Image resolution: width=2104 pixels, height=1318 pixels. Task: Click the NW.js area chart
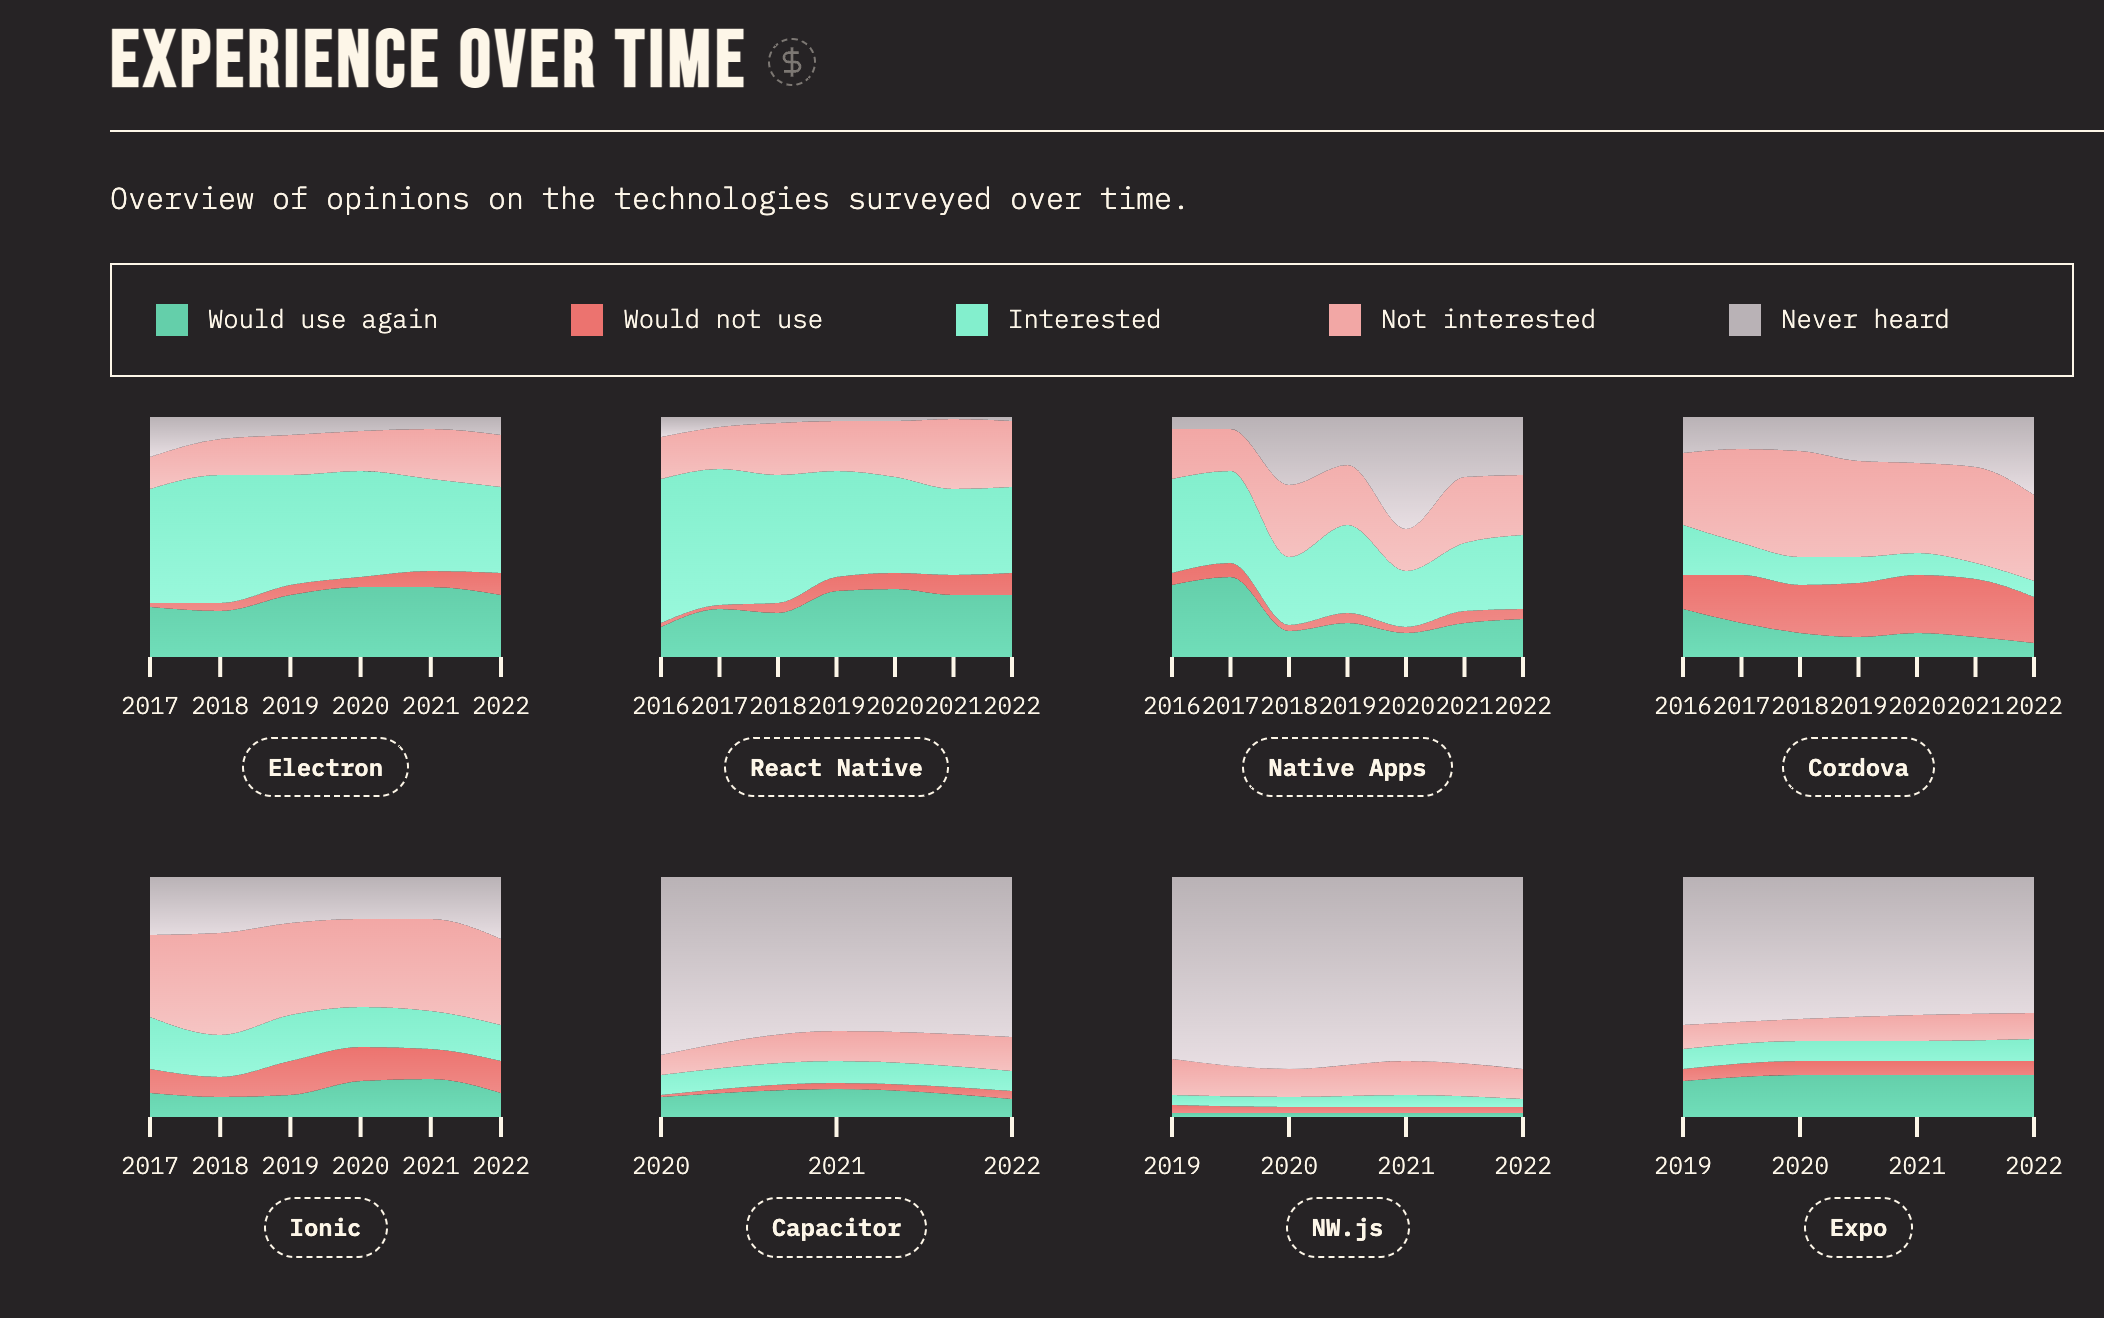tap(1347, 997)
